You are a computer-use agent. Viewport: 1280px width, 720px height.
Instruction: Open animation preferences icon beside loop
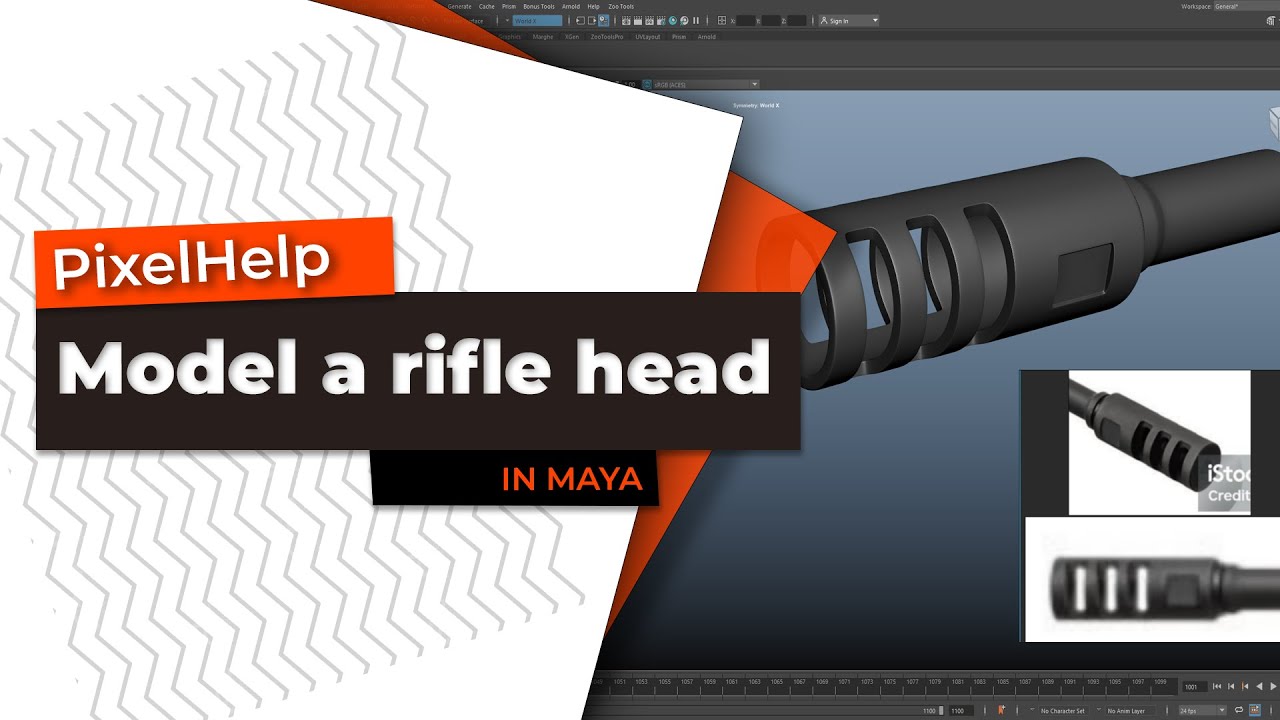pos(1255,710)
